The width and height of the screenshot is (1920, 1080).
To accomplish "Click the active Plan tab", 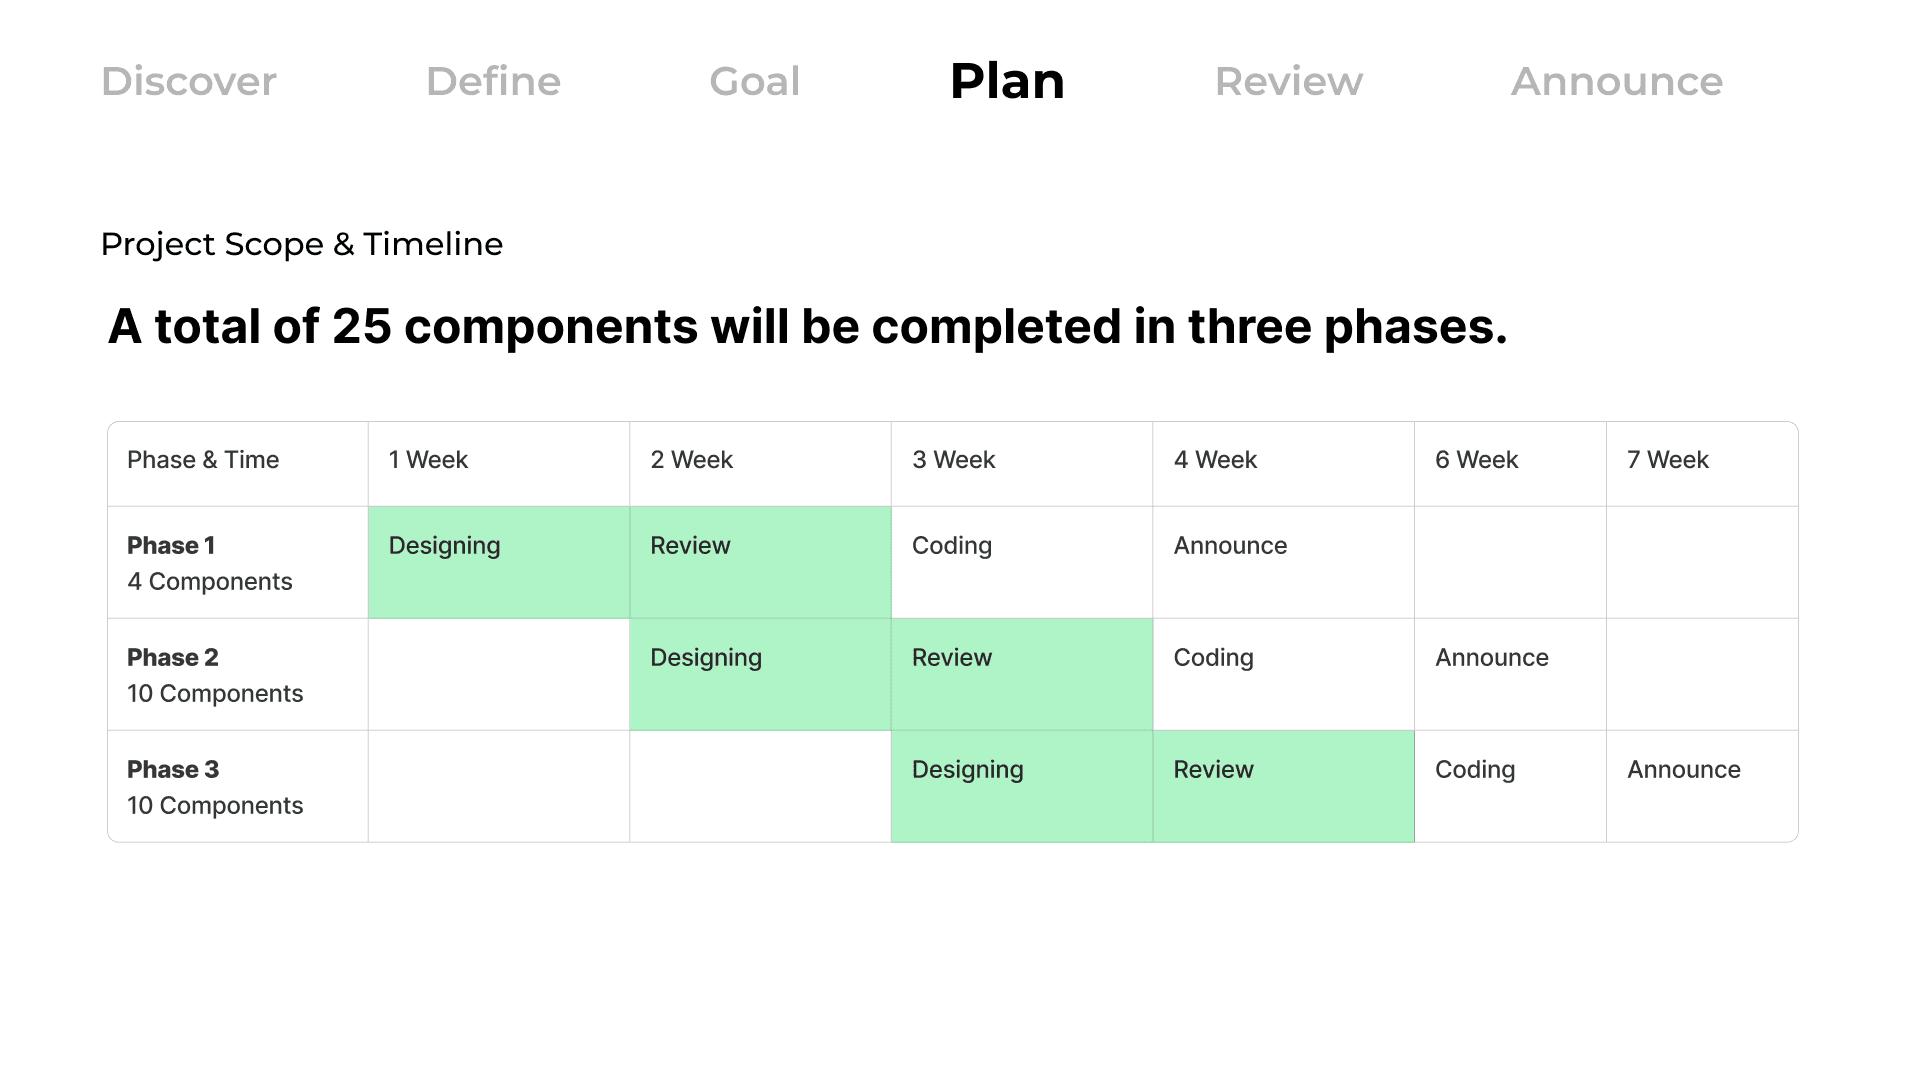I will coord(1007,81).
